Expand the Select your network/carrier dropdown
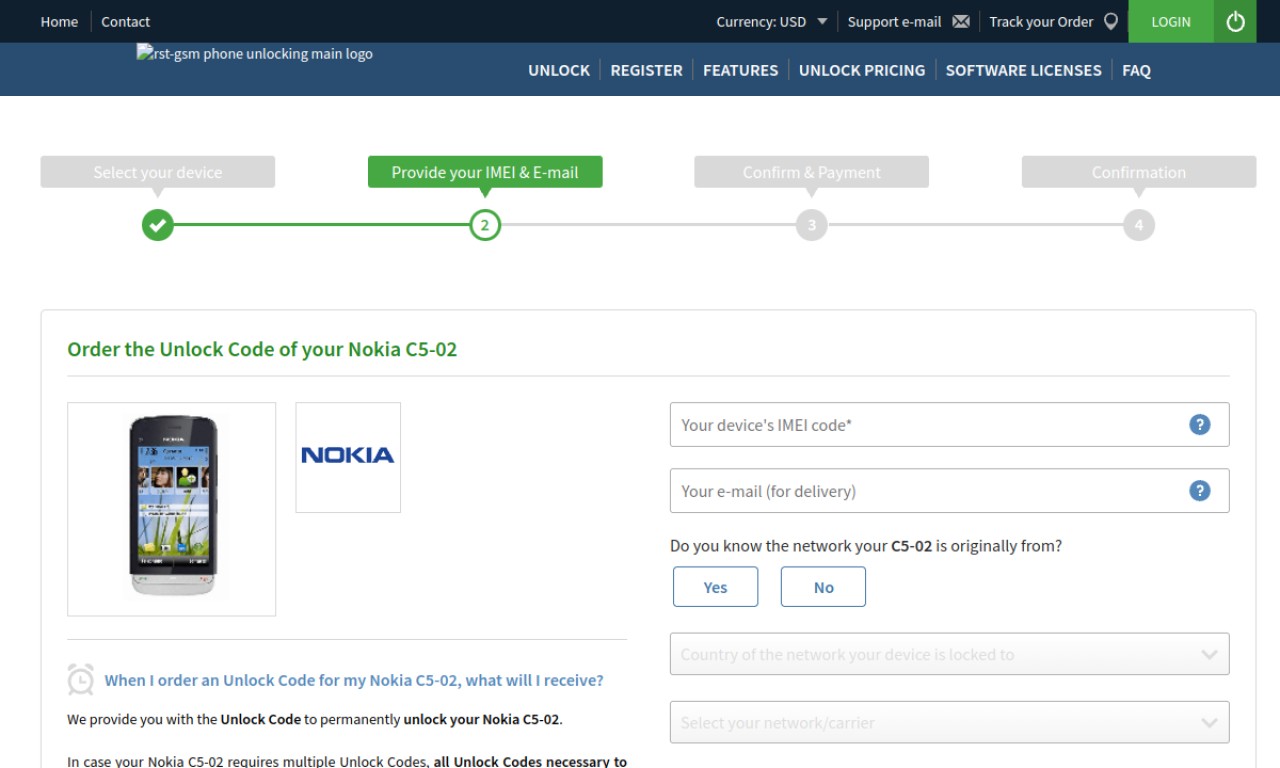This screenshot has width=1280, height=768. (x=949, y=722)
